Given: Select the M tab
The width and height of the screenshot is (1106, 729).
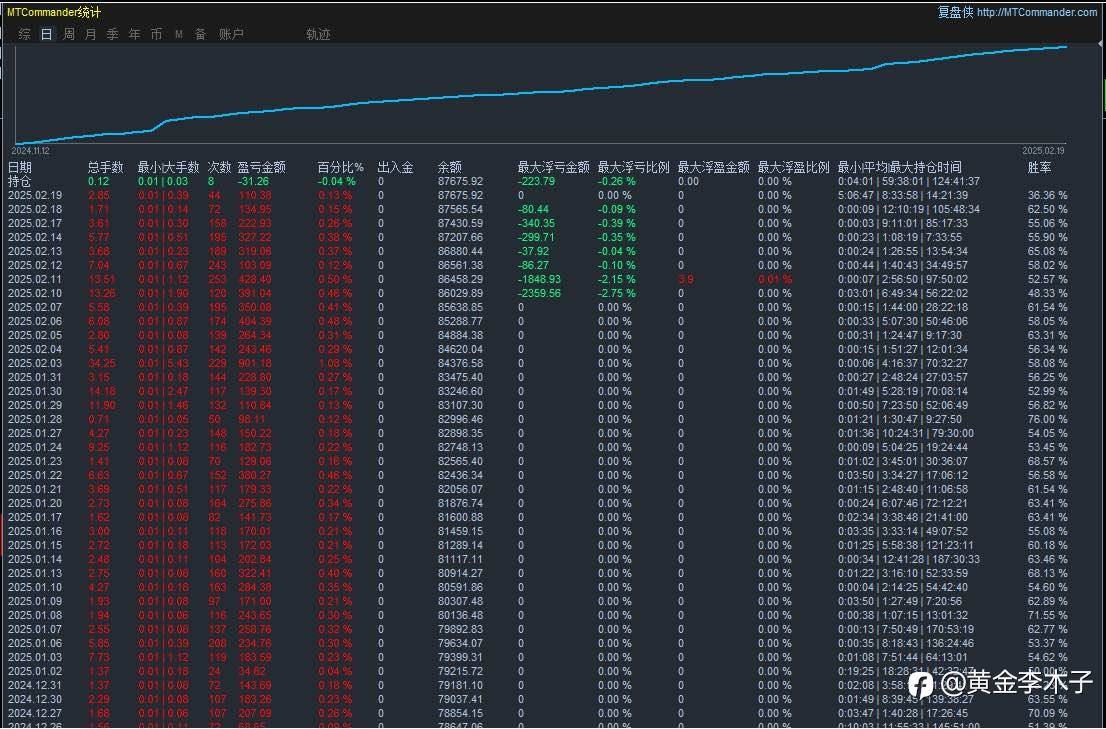Looking at the screenshot, I should [178, 34].
